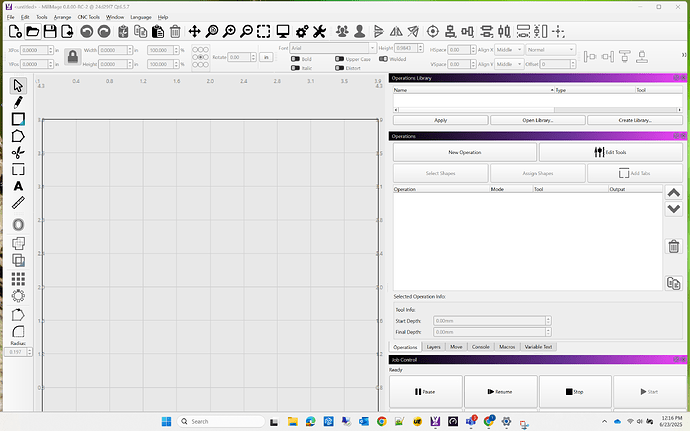The height and width of the screenshot is (431, 690).
Task: Click Zoom Out magnifier icon
Action: (x=246, y=31)
